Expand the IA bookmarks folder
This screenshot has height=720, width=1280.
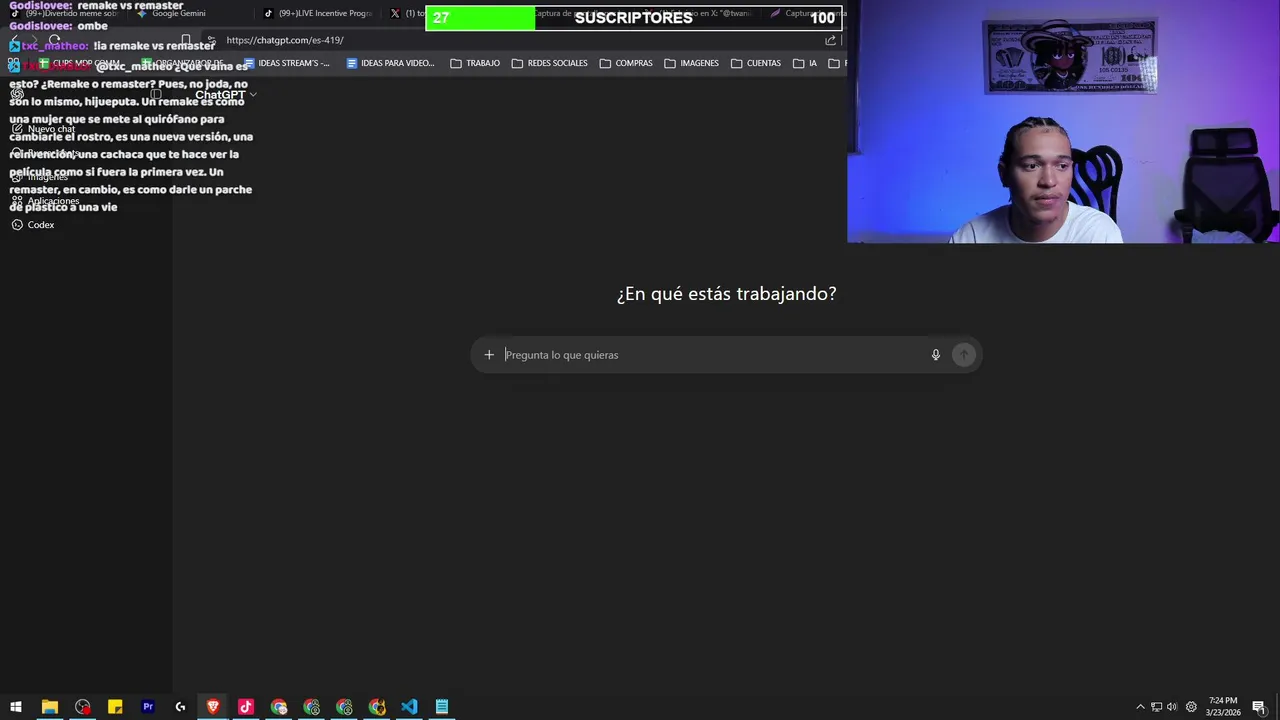pos(805,63)
